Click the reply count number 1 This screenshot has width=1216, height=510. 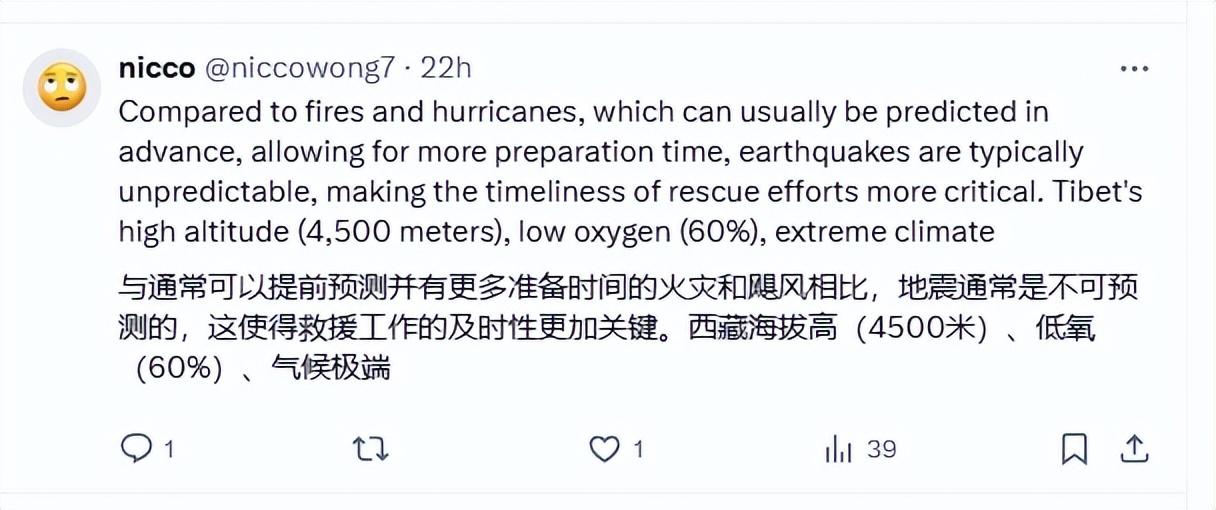[x=169, y=450]
